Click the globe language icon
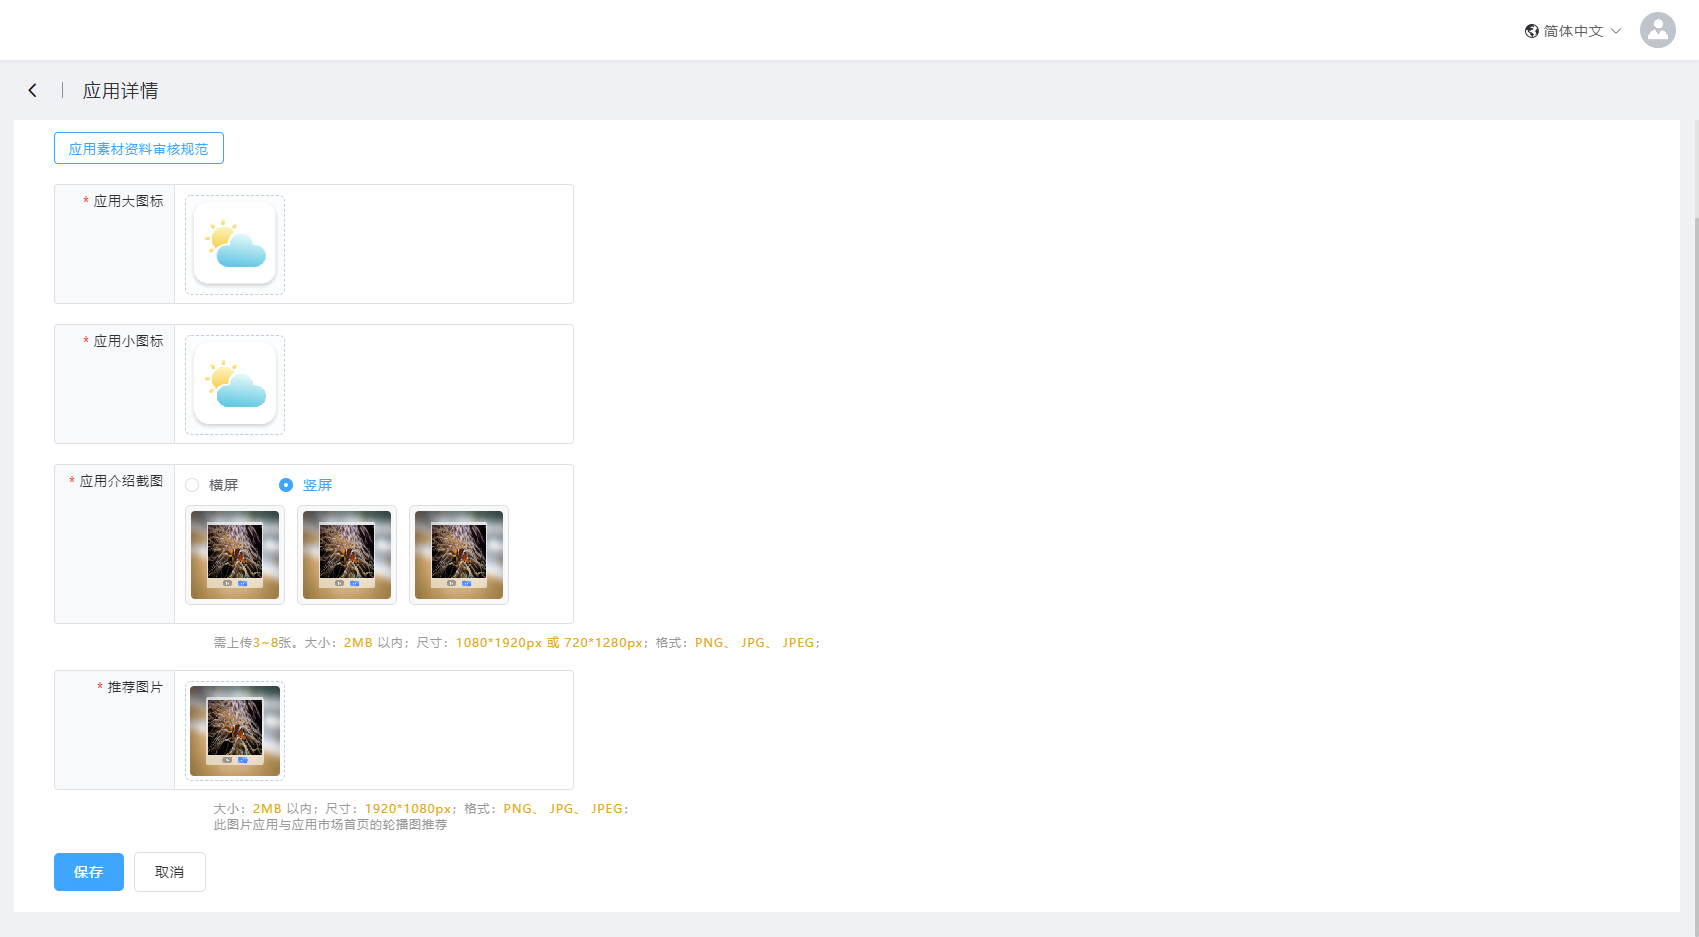 1531,31
